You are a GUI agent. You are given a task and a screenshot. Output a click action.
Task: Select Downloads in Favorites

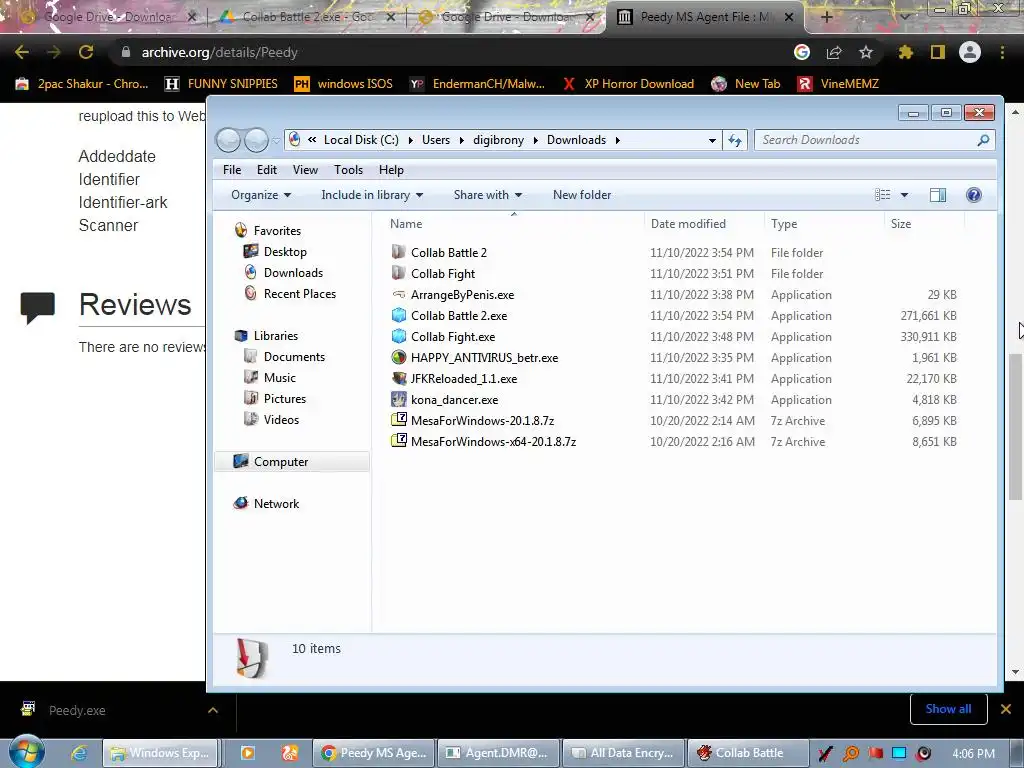(x=293, y=272)
